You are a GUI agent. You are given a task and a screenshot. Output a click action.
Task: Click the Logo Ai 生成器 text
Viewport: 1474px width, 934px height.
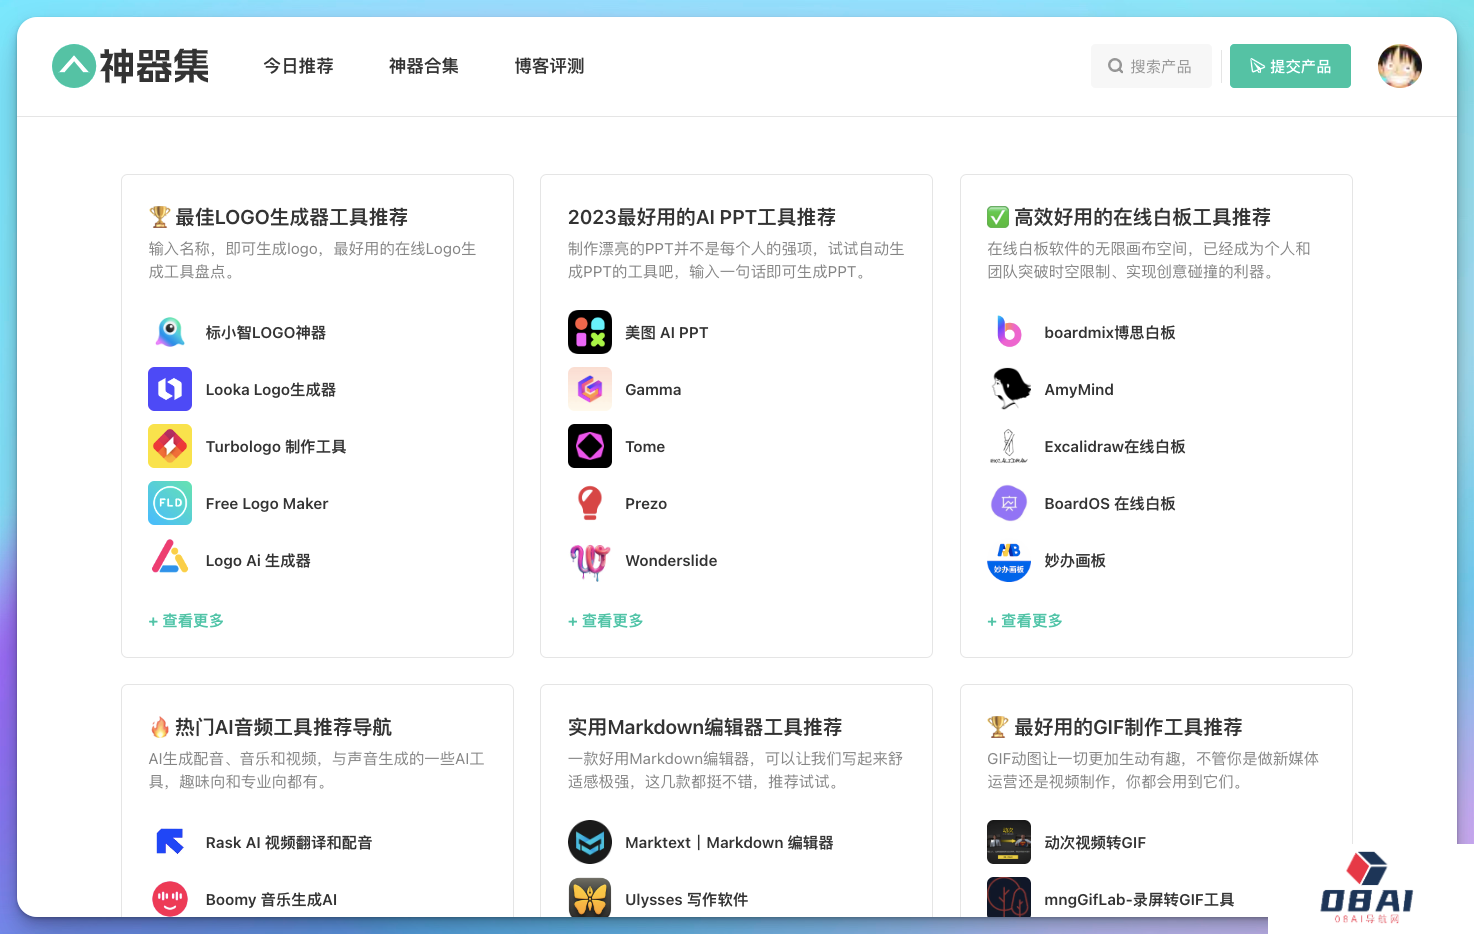pos(258,560)
